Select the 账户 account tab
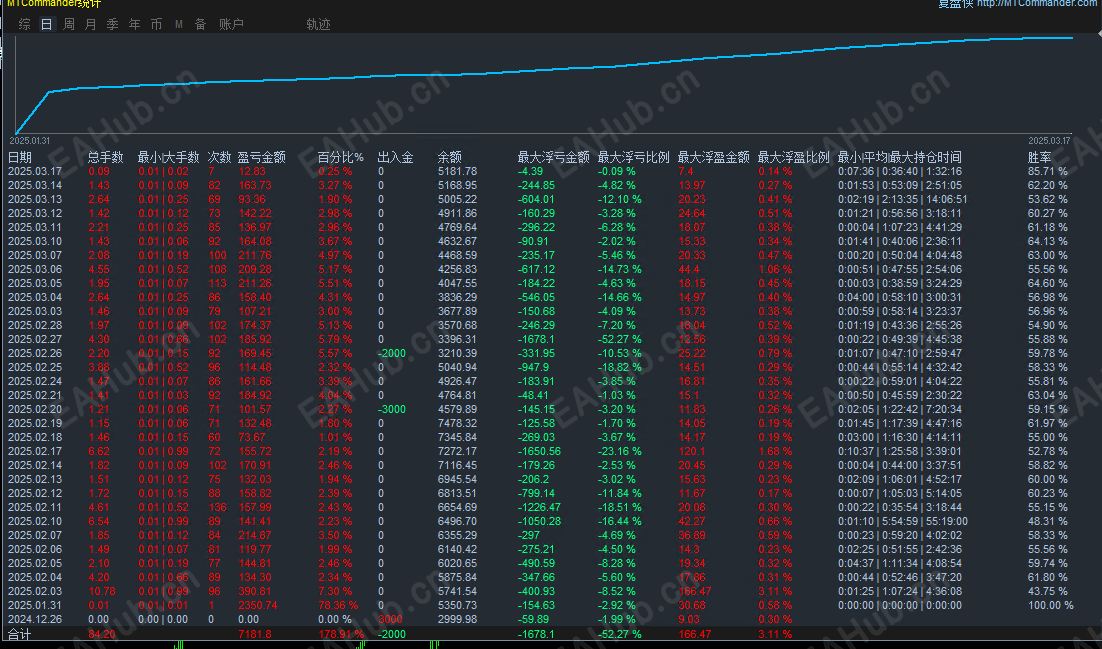The height and width of the screenshot is (649, 1102). tap(231, 24)
